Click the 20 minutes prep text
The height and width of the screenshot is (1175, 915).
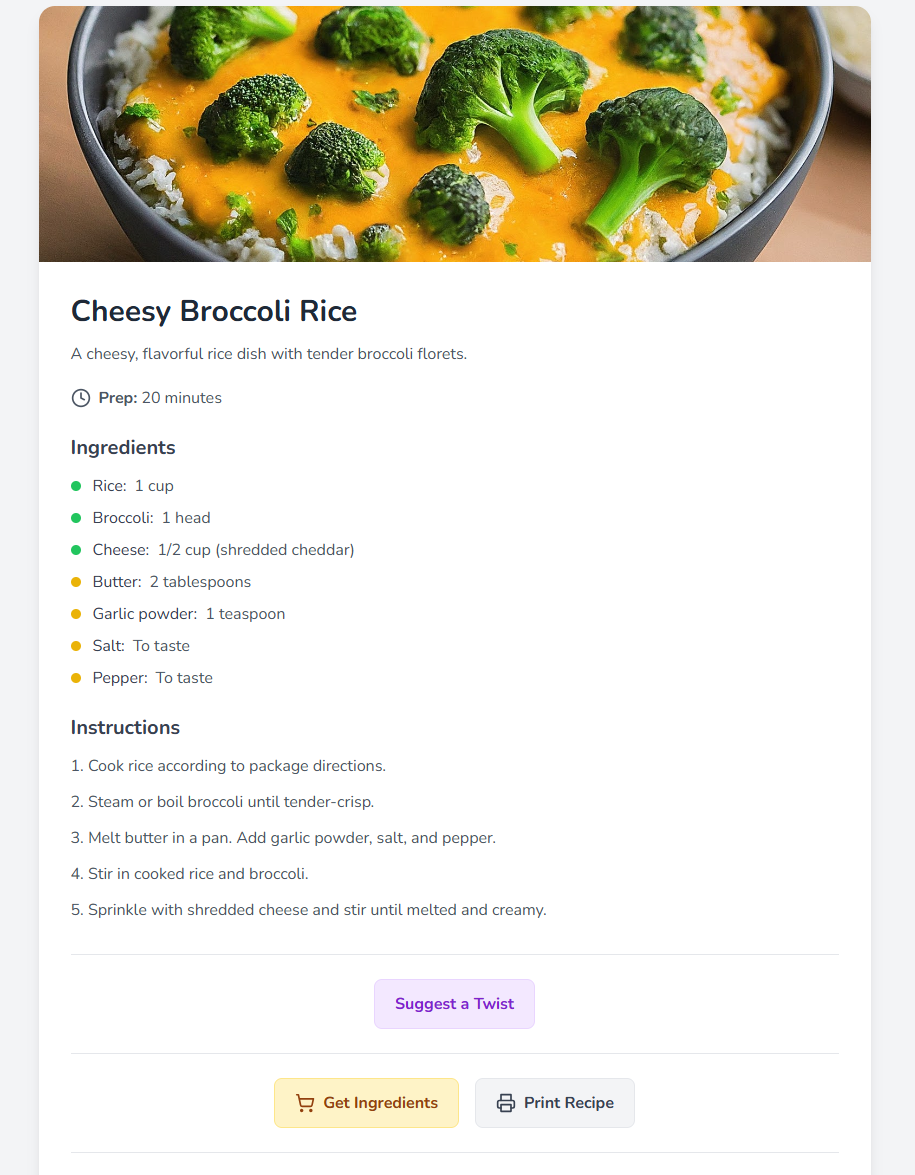click(181, 398)
